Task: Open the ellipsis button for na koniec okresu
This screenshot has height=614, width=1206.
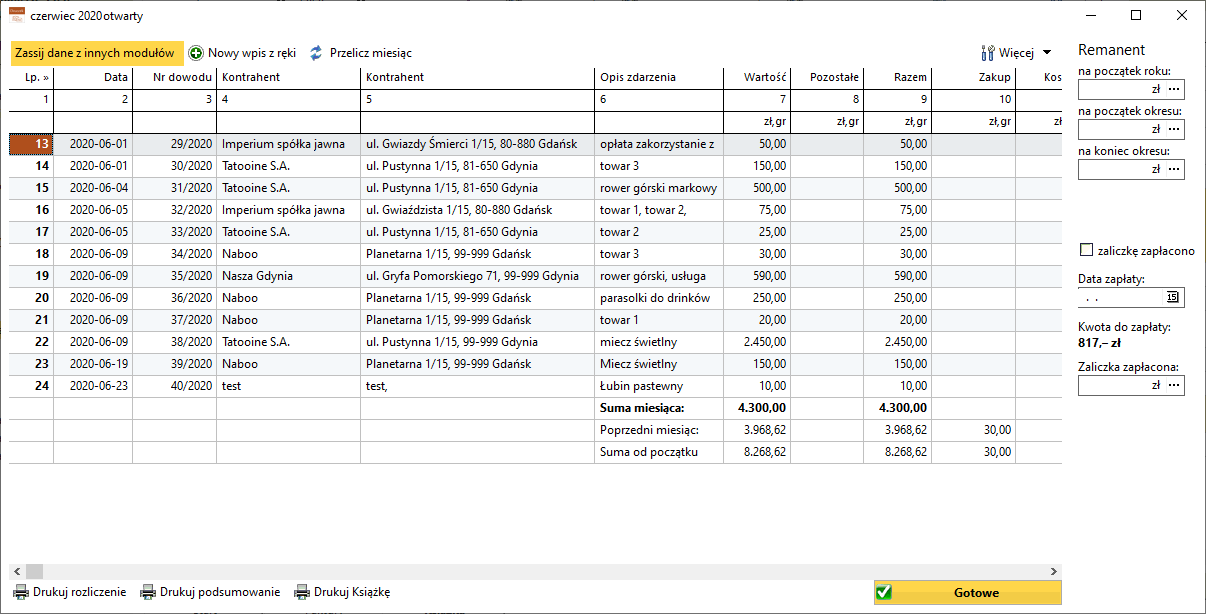Action: [x=1173, y=170]
